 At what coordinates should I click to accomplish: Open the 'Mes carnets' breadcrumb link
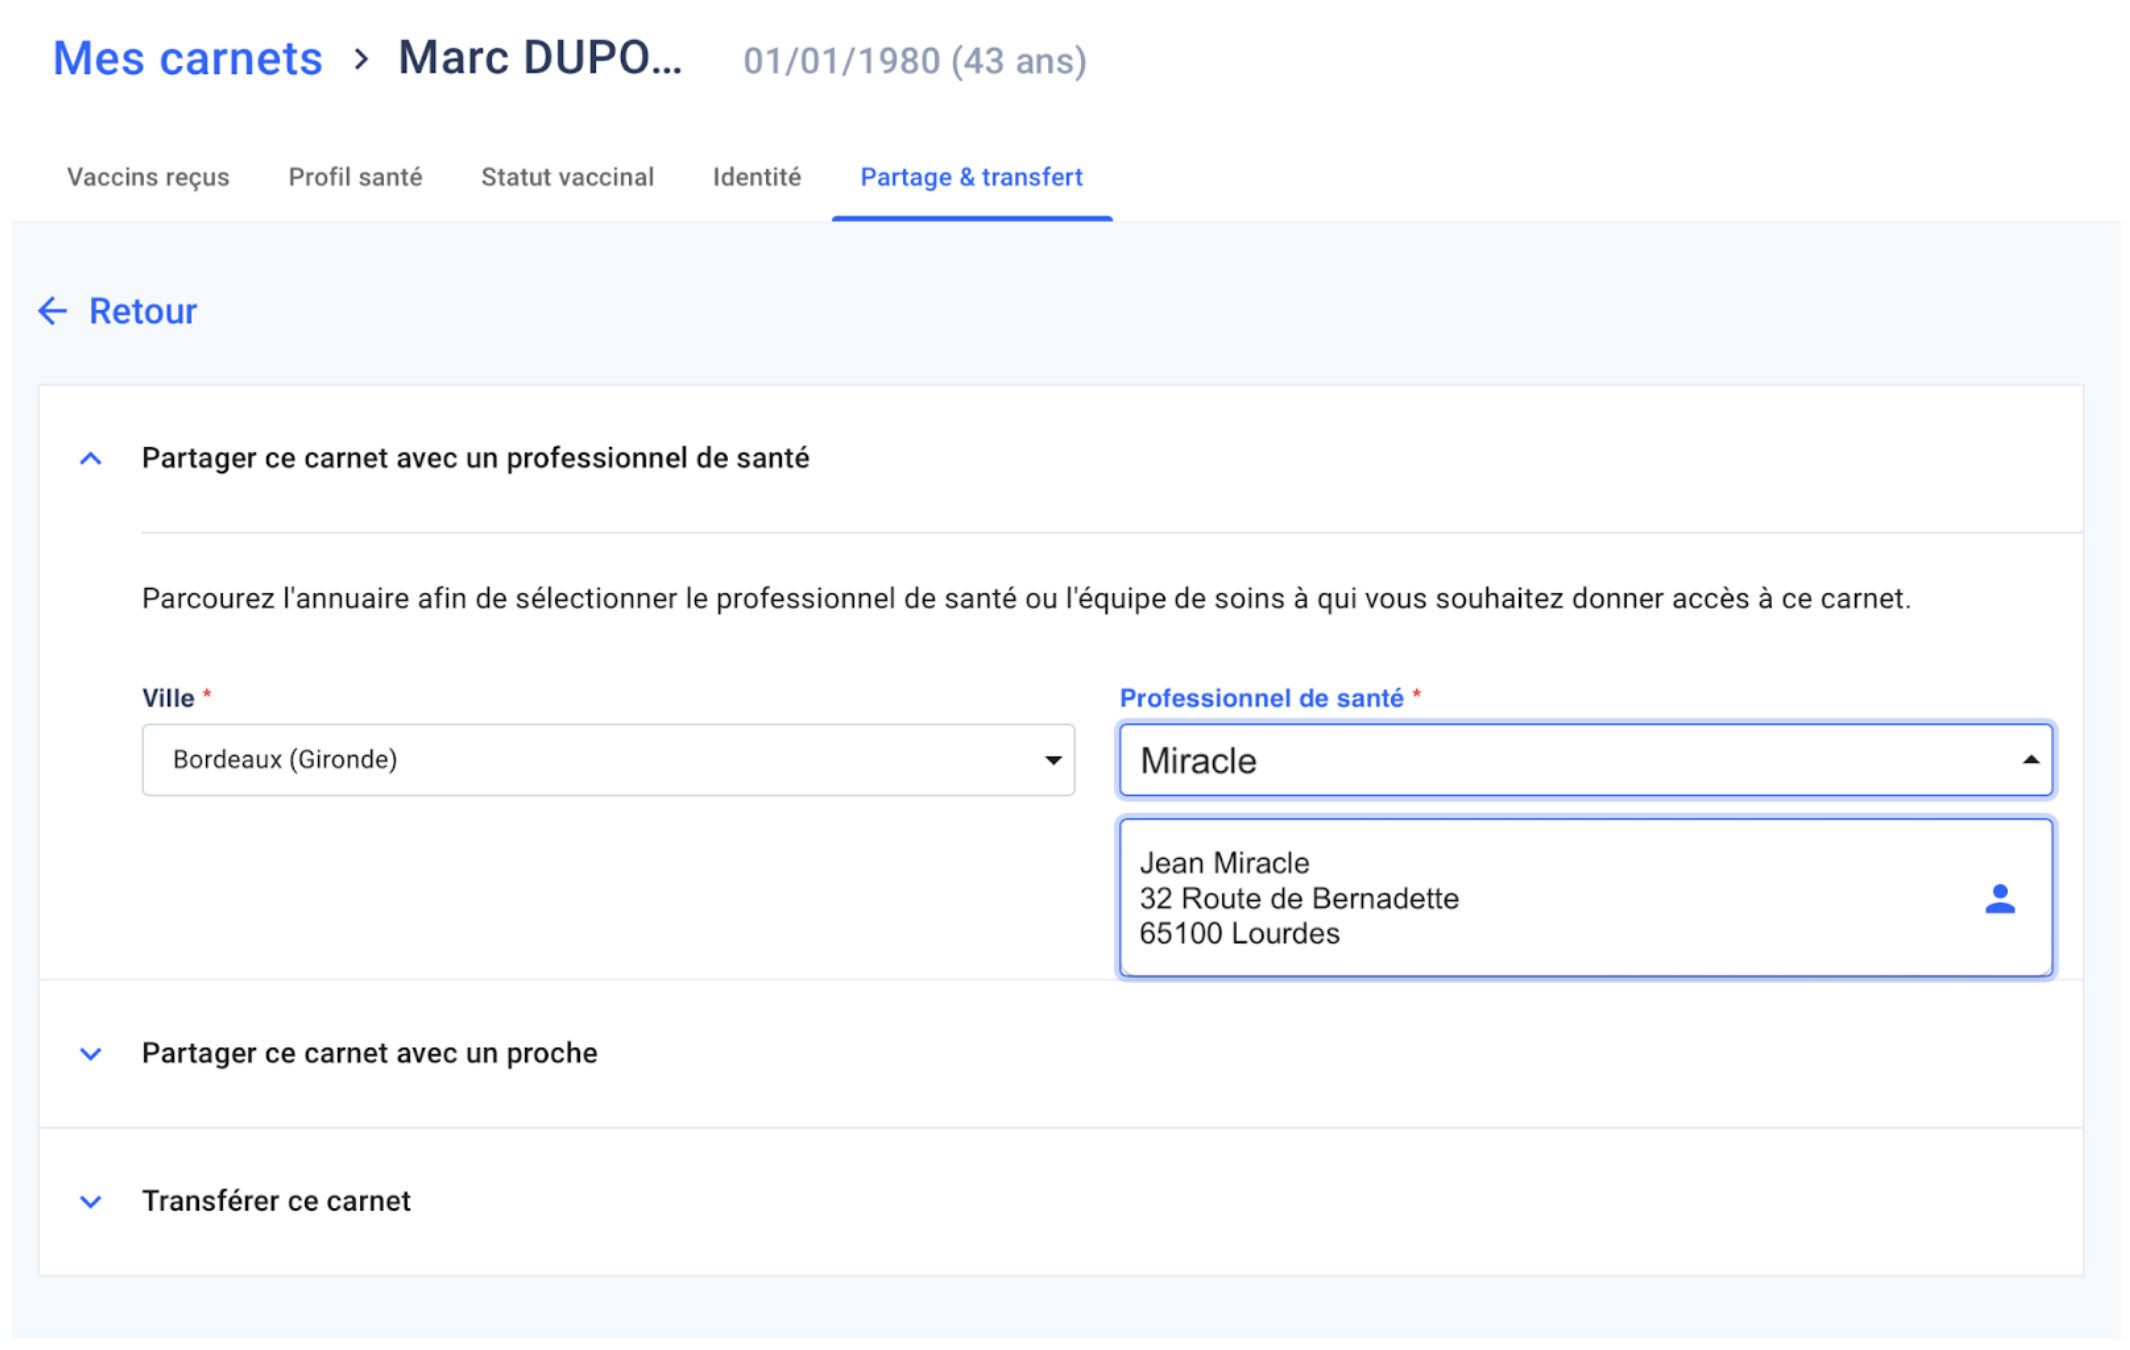(x=188, y=58)
